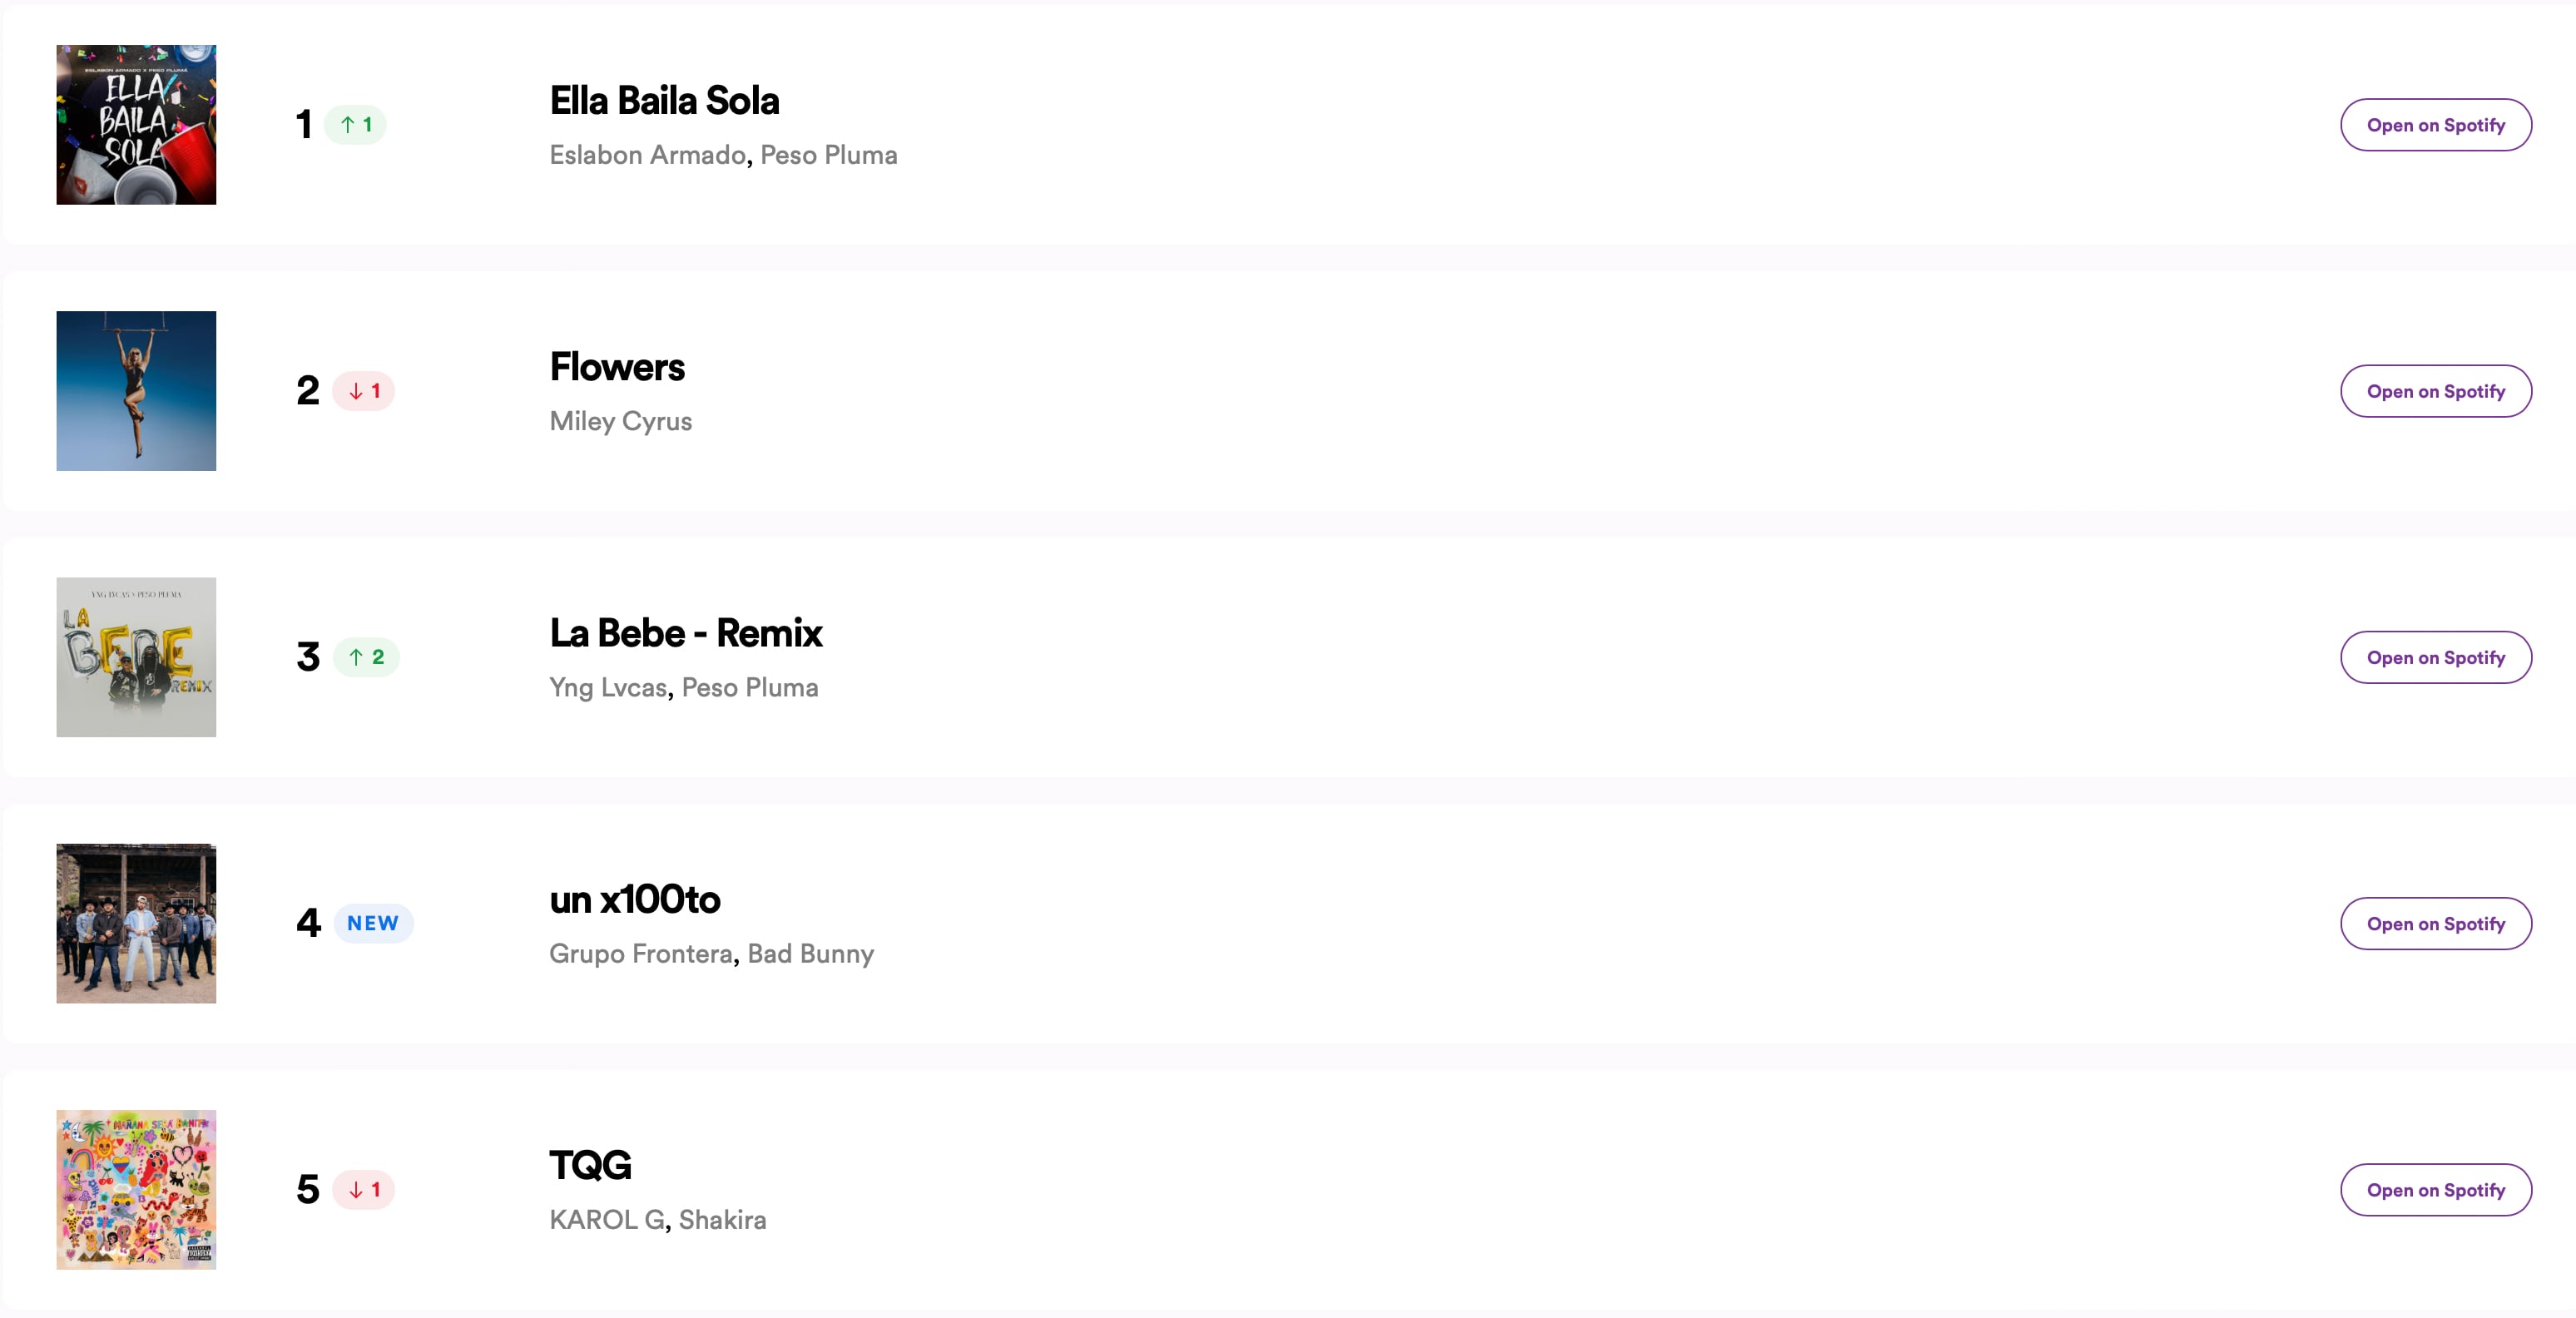Open the Ella Baila Sola album artwork
Screen dimensions: 2576x1318
135,124
